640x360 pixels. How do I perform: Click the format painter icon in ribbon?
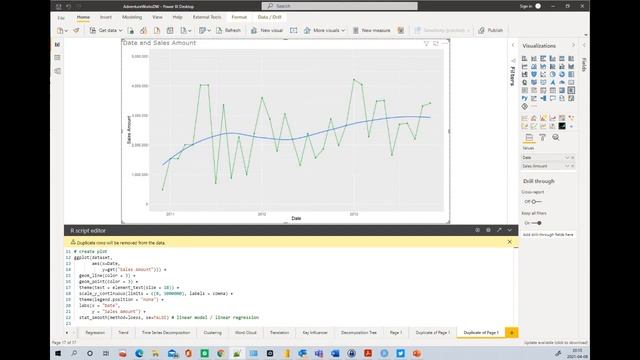pos(76,31)
